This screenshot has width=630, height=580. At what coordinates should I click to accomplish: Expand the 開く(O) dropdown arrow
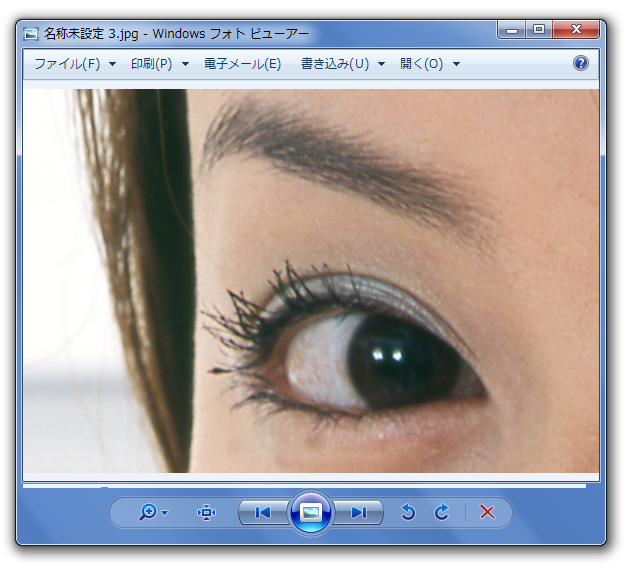[456, 64]
